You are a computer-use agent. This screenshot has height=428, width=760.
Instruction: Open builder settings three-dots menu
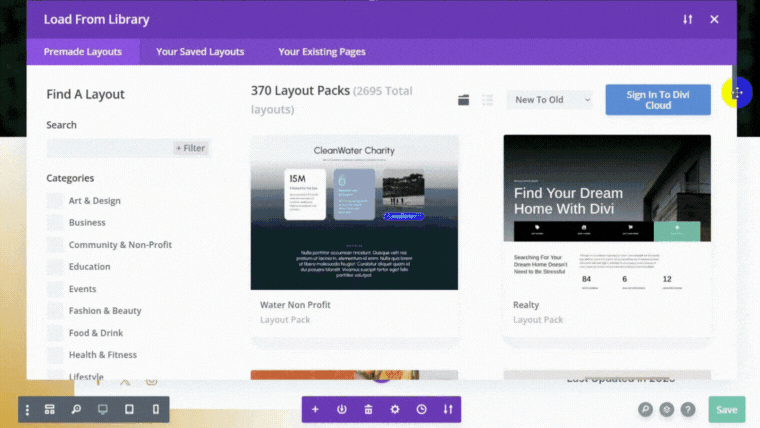click(27, 410)
